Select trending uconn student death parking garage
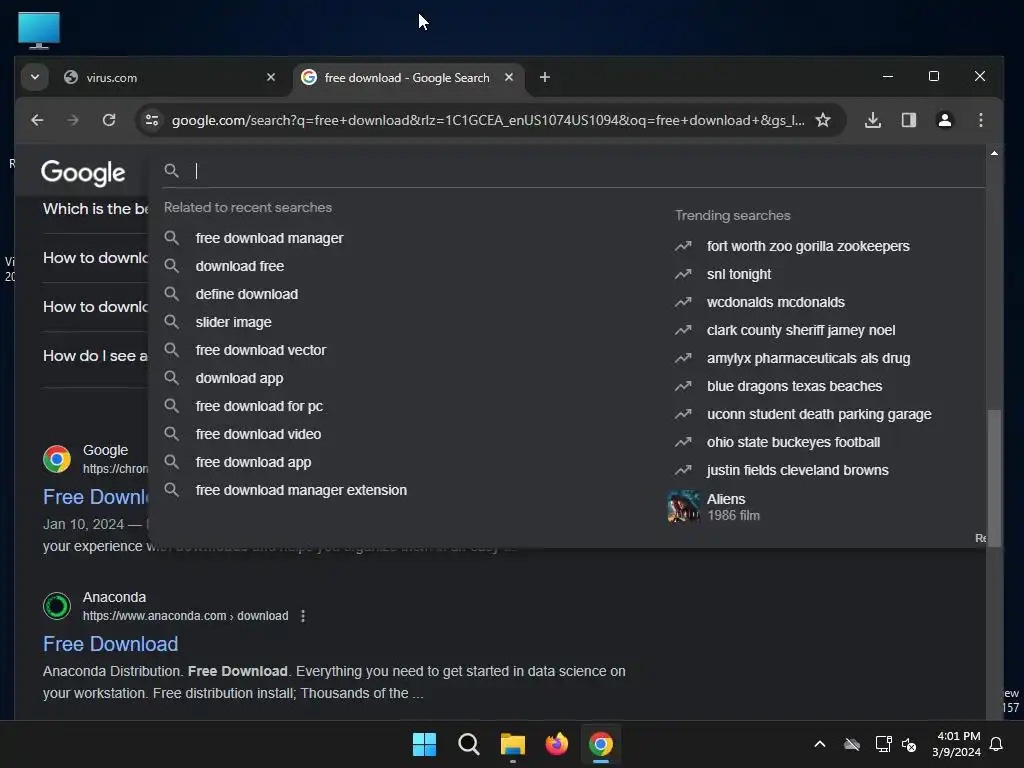1024x768 pixels. pyautogui.click(x=819, y=415)
